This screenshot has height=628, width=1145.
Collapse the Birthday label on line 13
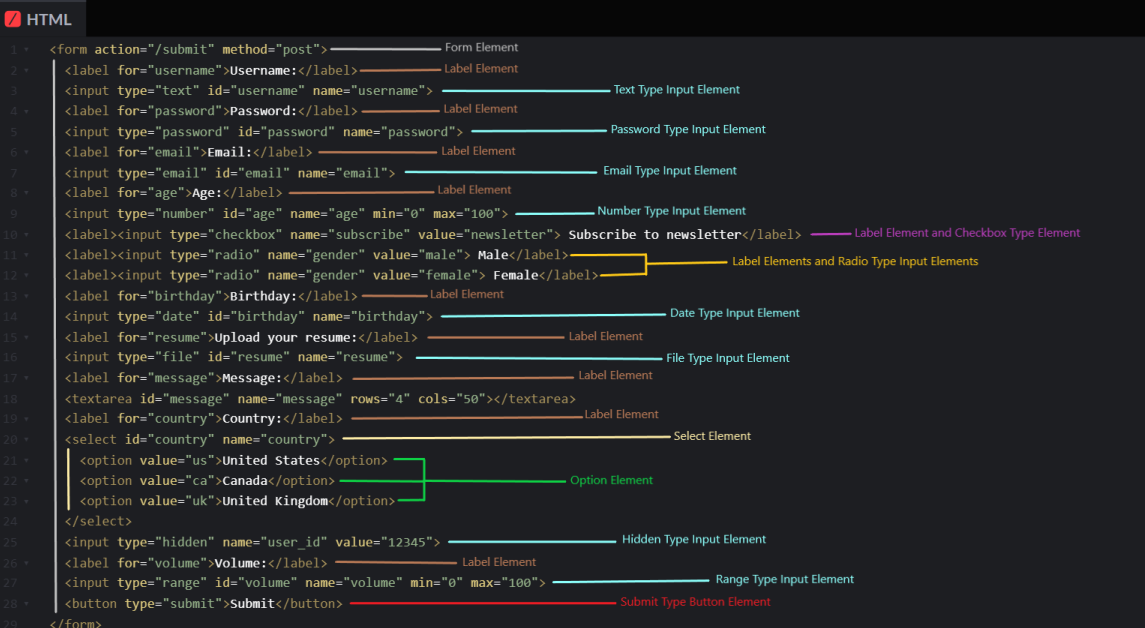[26, 296]
